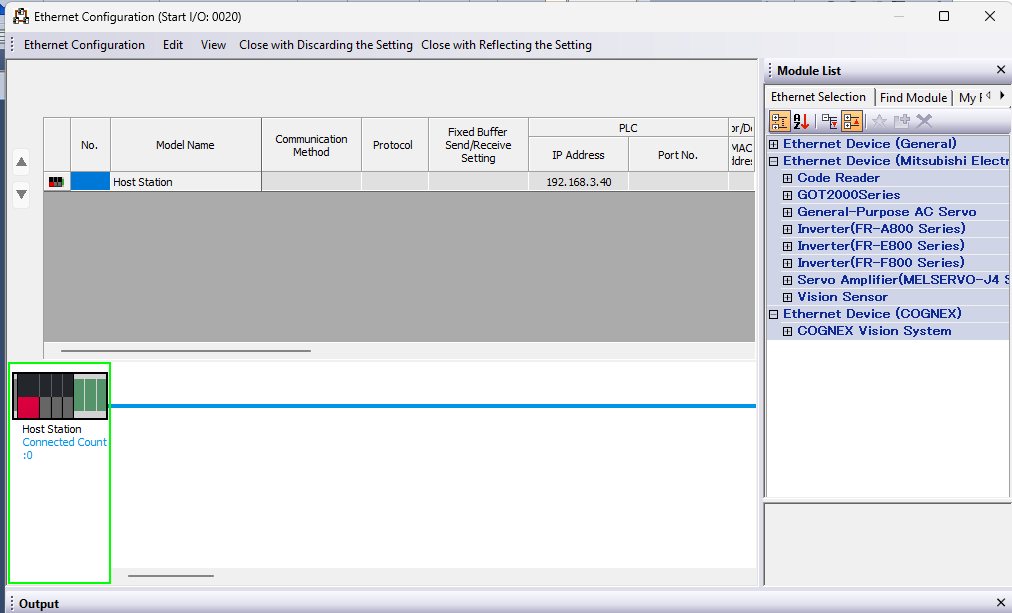Click the move down arrow beside the table
This screenshot has width=1012, height=613.
[21, 193]
